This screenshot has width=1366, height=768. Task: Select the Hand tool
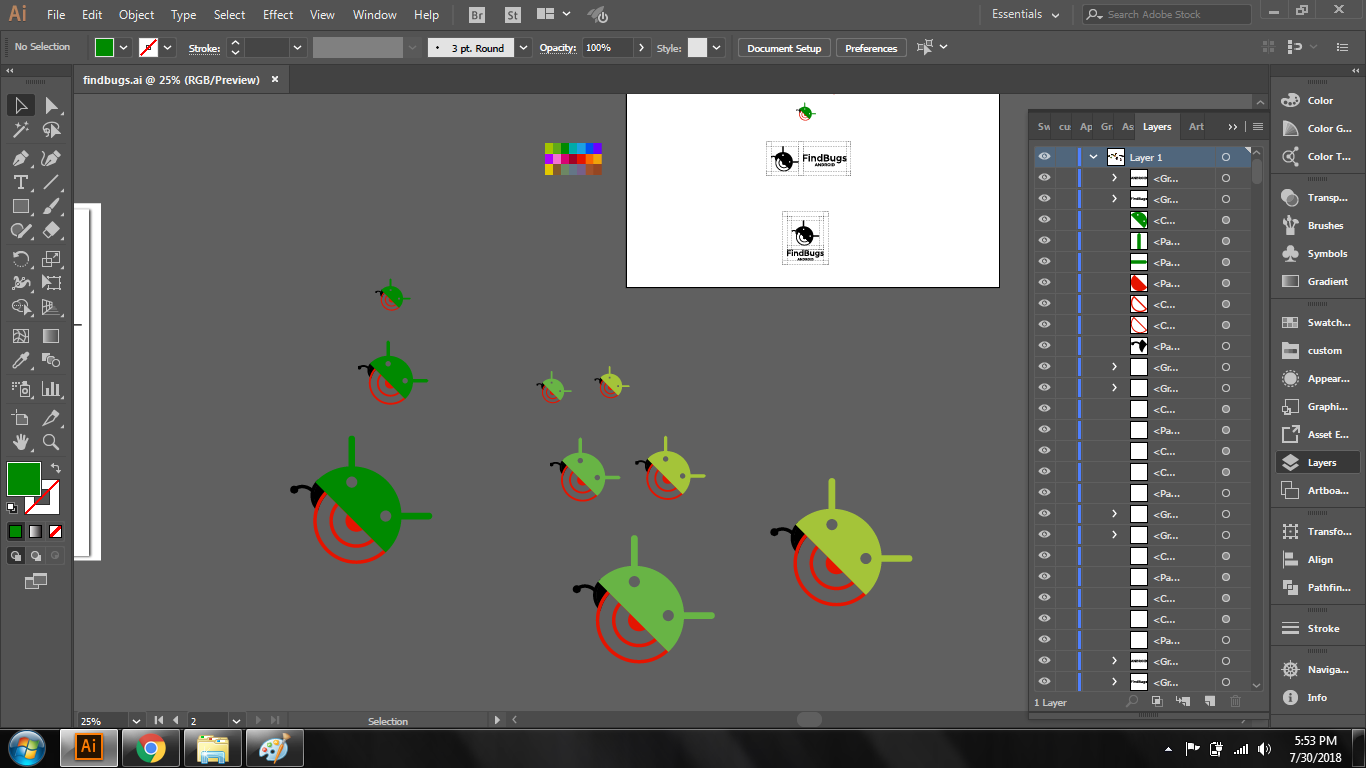[20, 442]
